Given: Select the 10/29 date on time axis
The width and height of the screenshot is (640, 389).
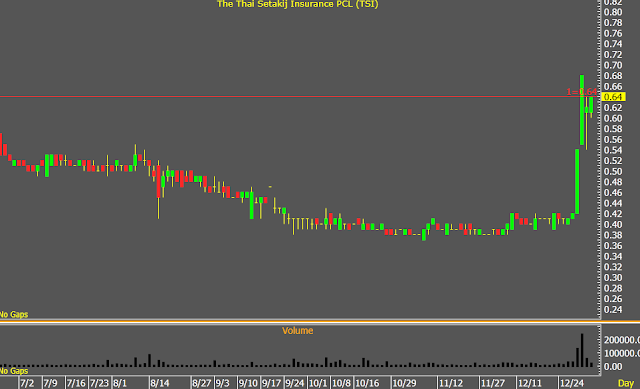Looking at the screenshot, I should [404, 384].
